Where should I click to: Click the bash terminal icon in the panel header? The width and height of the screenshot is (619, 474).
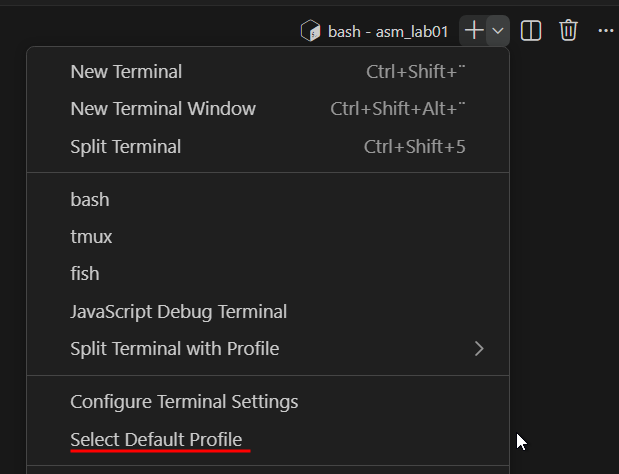point(311,31)
